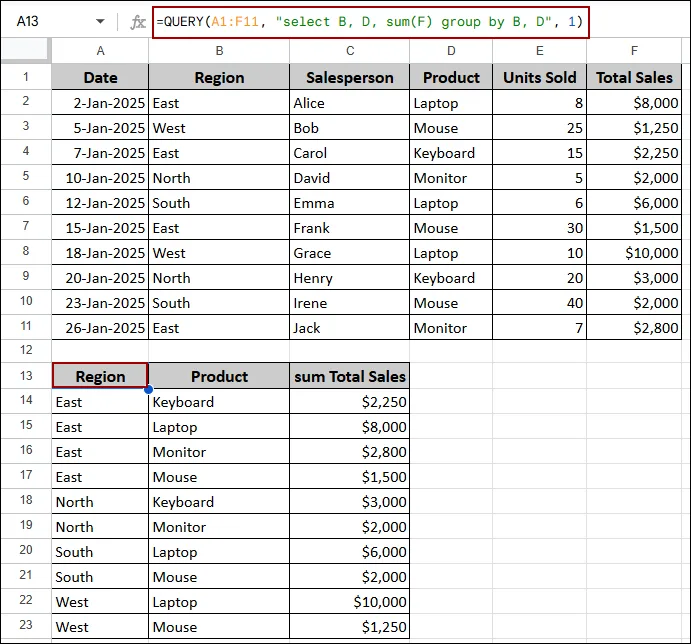Select the cell containing Carol
The image size is (691, 644).
click(350, 153)
